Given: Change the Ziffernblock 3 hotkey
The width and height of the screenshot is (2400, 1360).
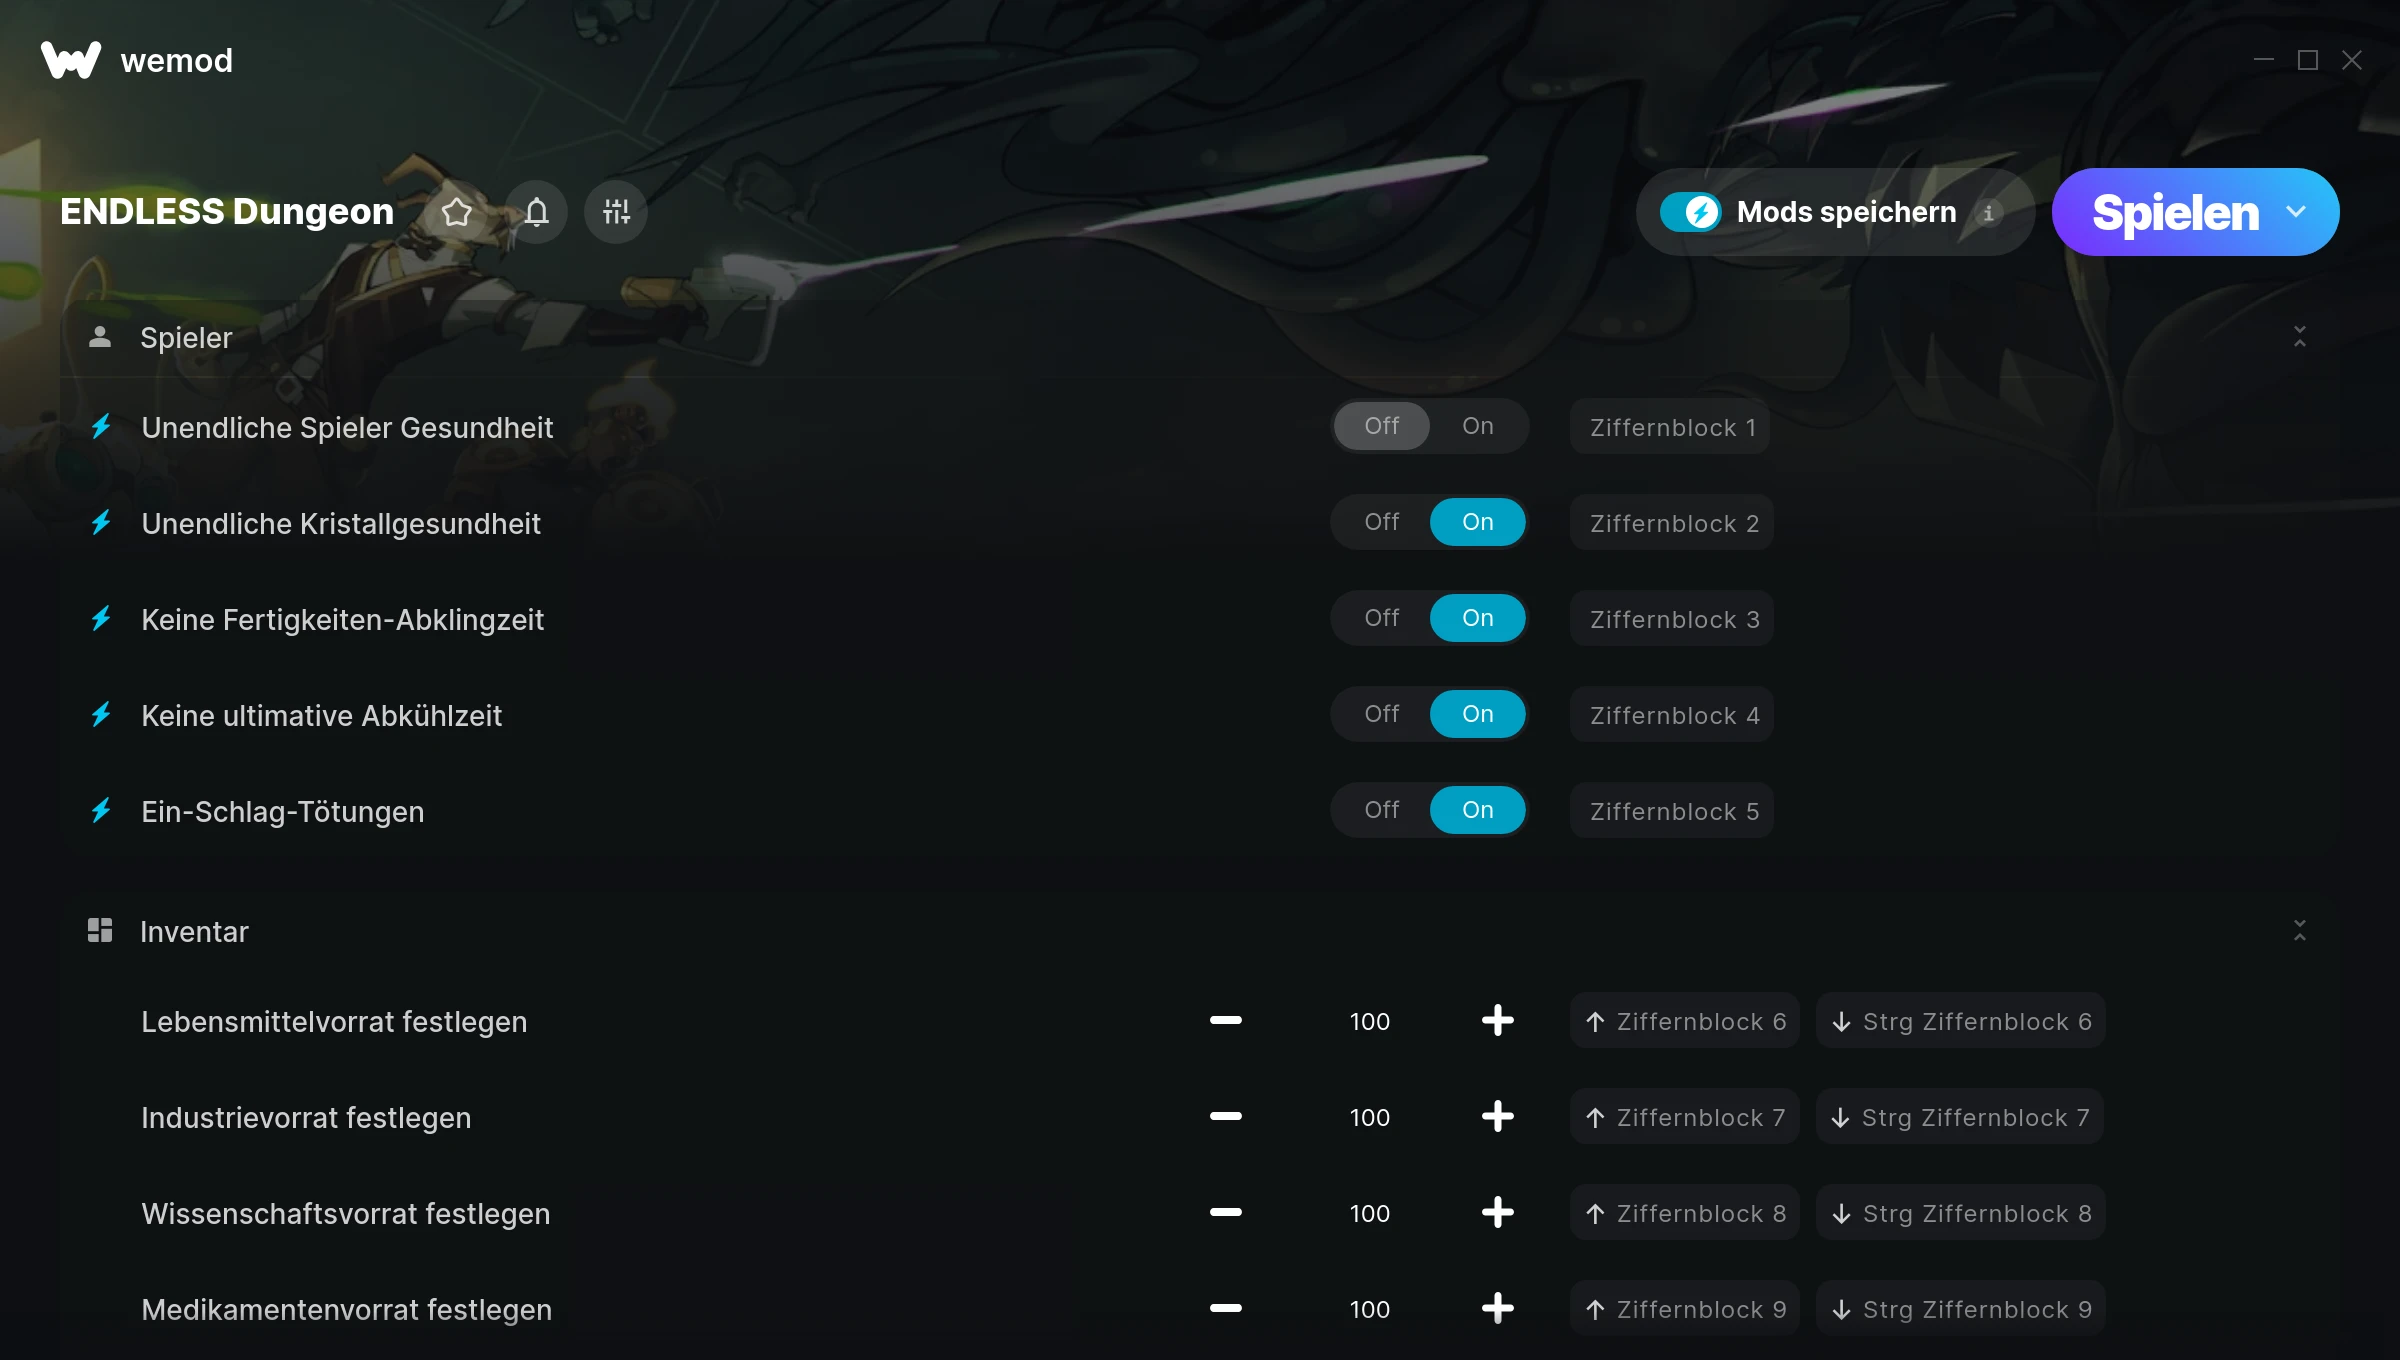Looking at the screenshot, I should pyautogui.click(x=1672, y=619).
